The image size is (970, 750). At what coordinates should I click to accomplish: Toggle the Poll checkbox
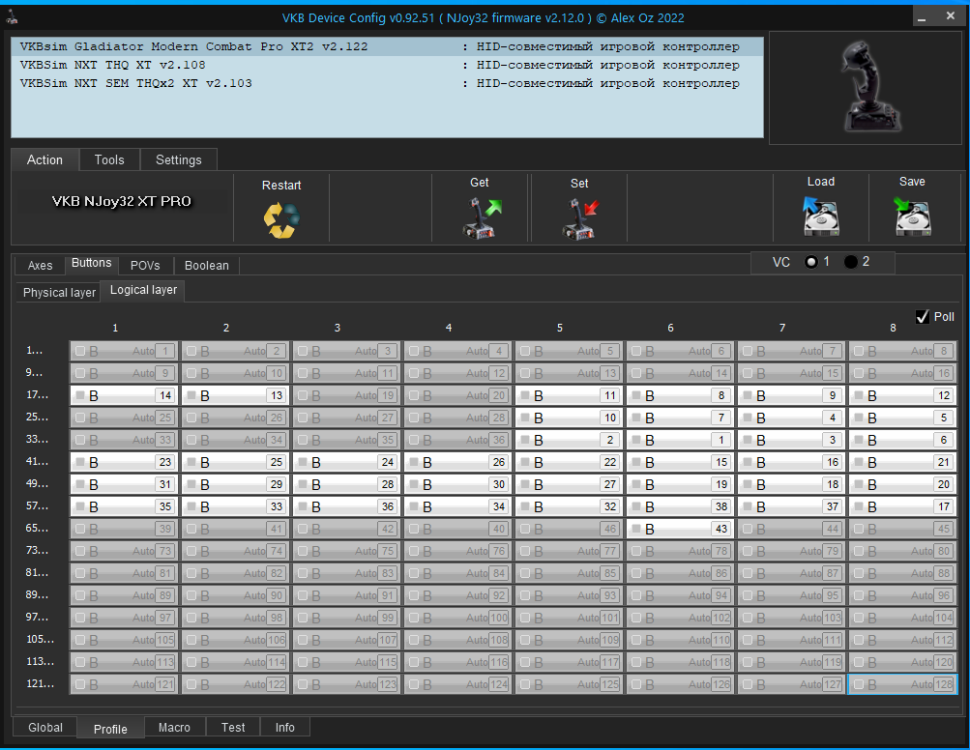[922, 317]
